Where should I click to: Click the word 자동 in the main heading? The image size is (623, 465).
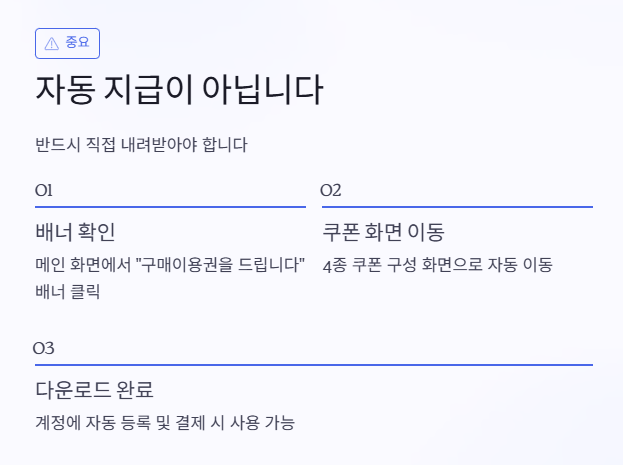tap(66, 90)
